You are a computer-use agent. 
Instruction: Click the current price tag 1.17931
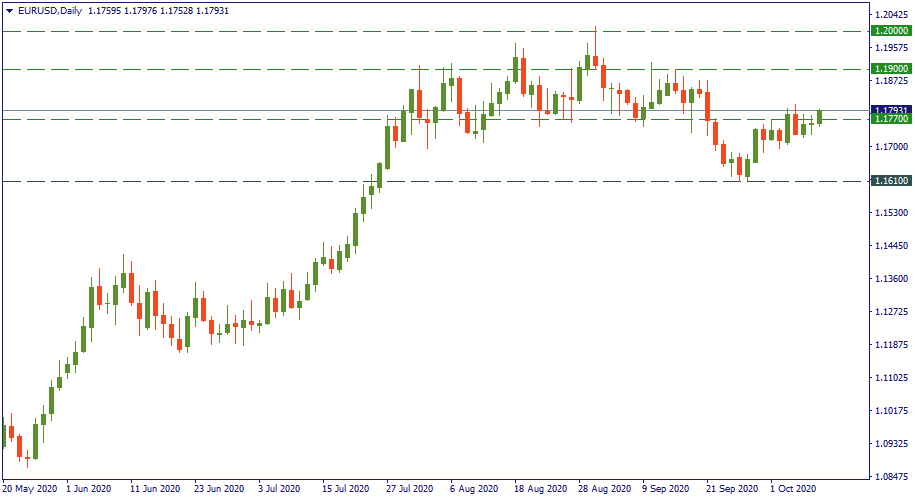pos(890,110)
